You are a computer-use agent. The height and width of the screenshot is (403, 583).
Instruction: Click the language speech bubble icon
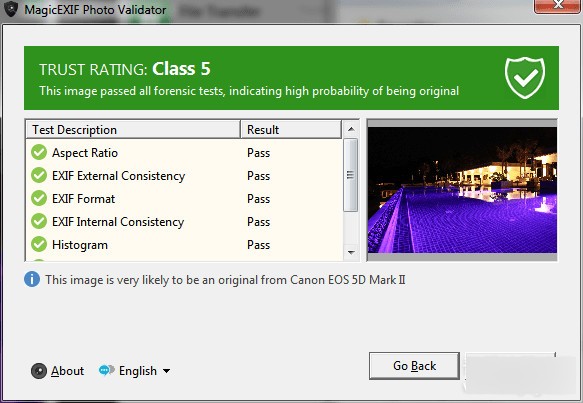106,370
